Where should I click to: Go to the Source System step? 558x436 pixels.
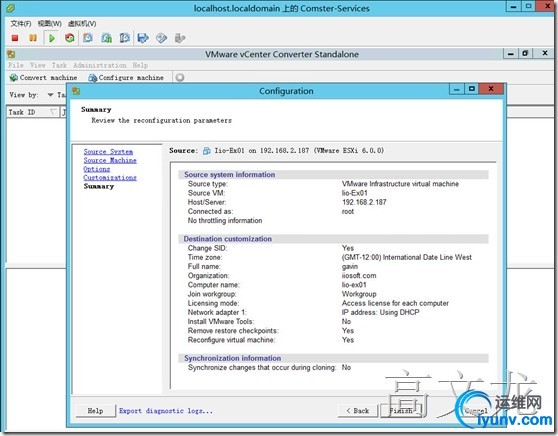pyautogui.click(x=108, y=152)
